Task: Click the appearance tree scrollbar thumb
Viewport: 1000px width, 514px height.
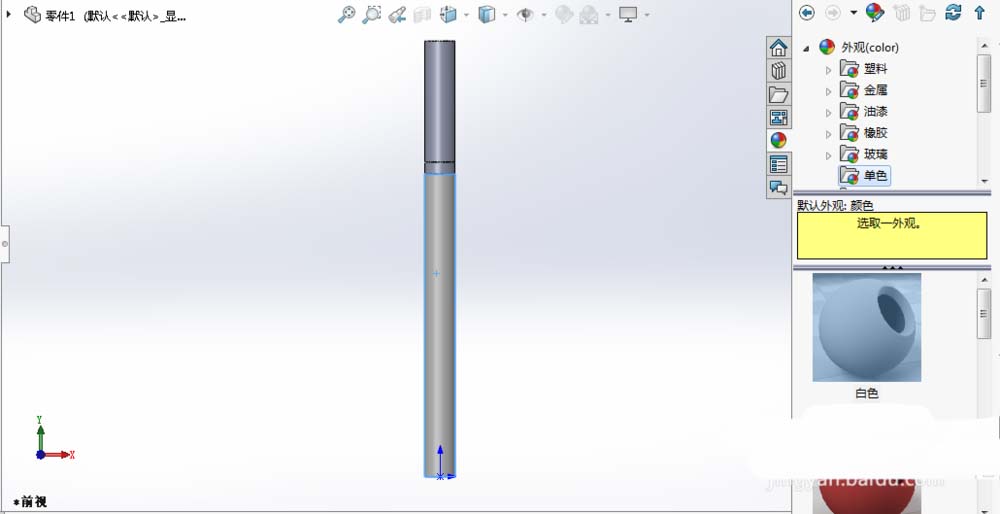Action: 983,83
